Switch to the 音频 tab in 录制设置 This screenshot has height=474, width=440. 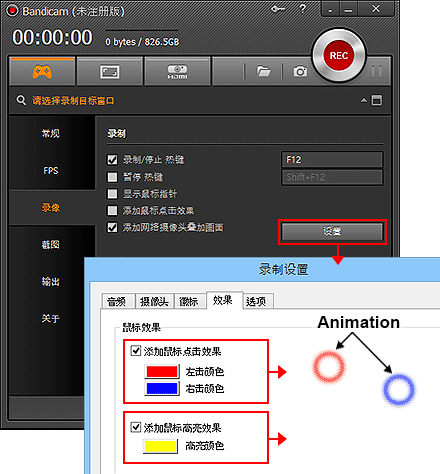pos(117,302)
